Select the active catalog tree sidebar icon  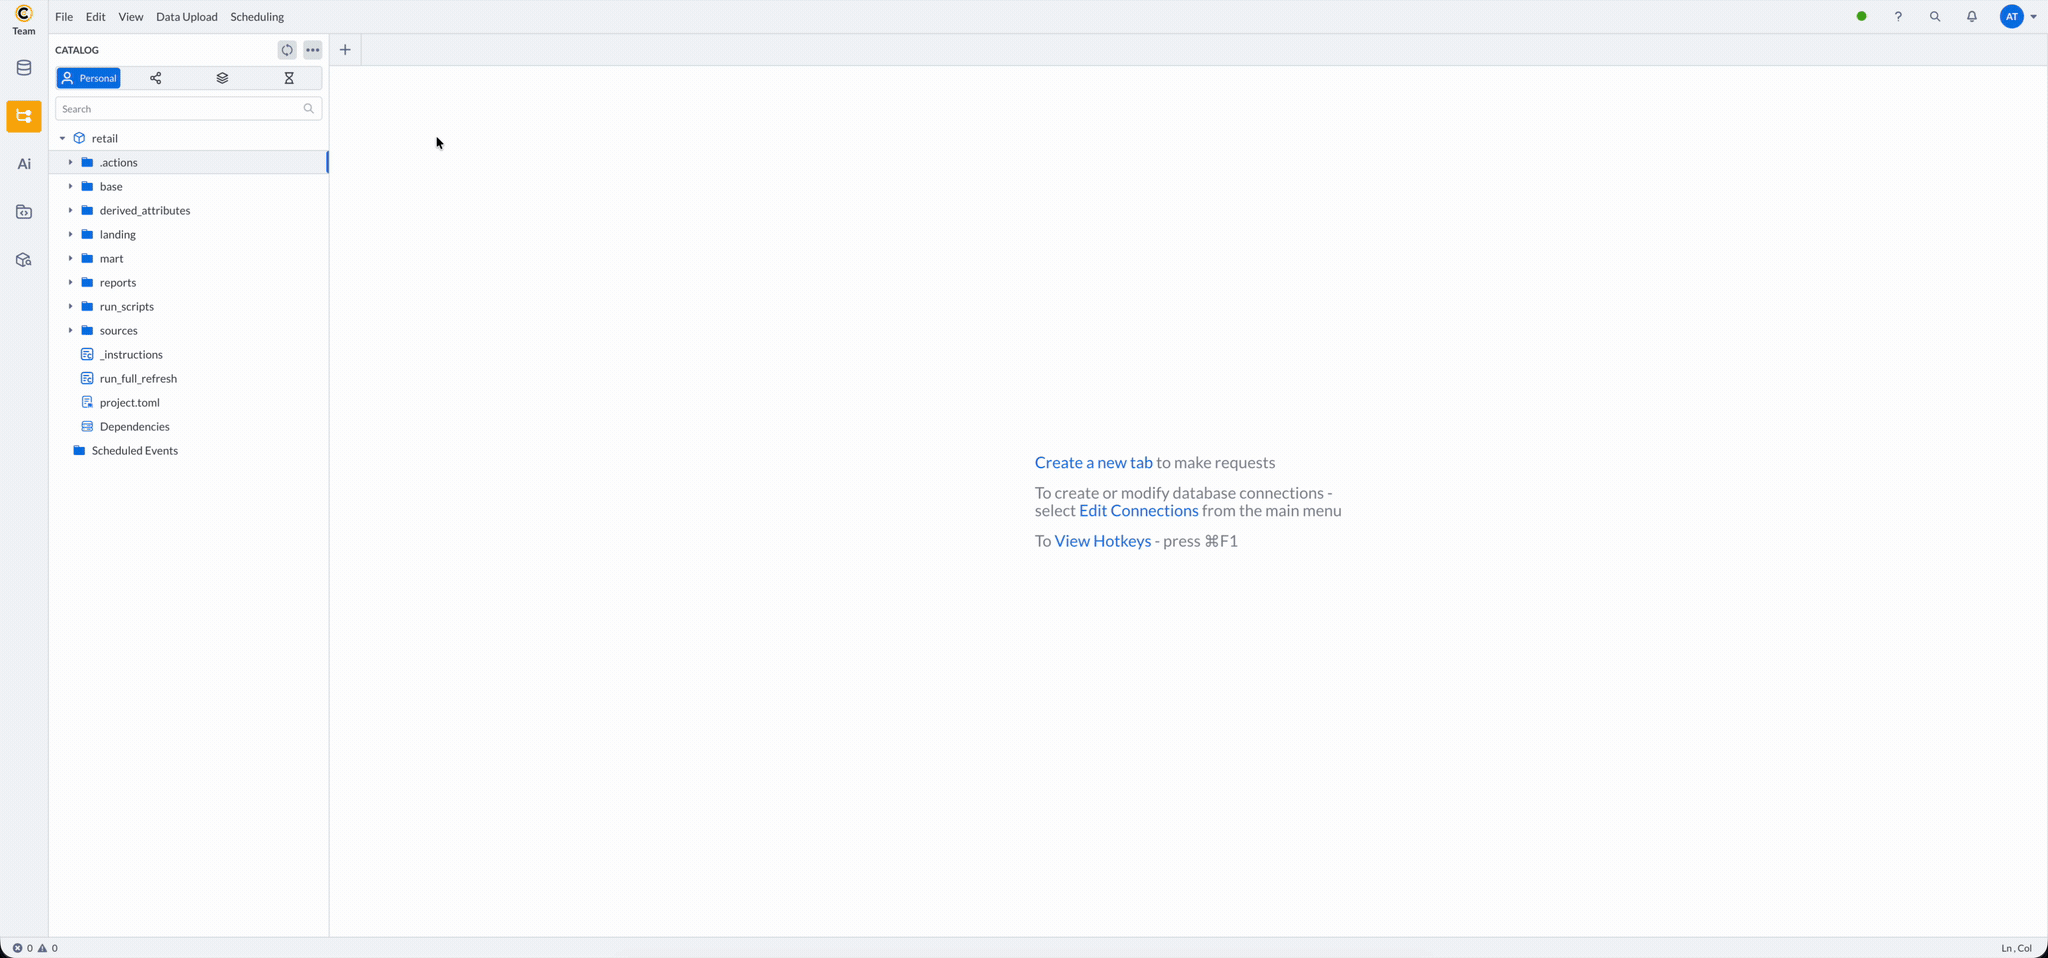pyautogui.click(x=23, y=116)
